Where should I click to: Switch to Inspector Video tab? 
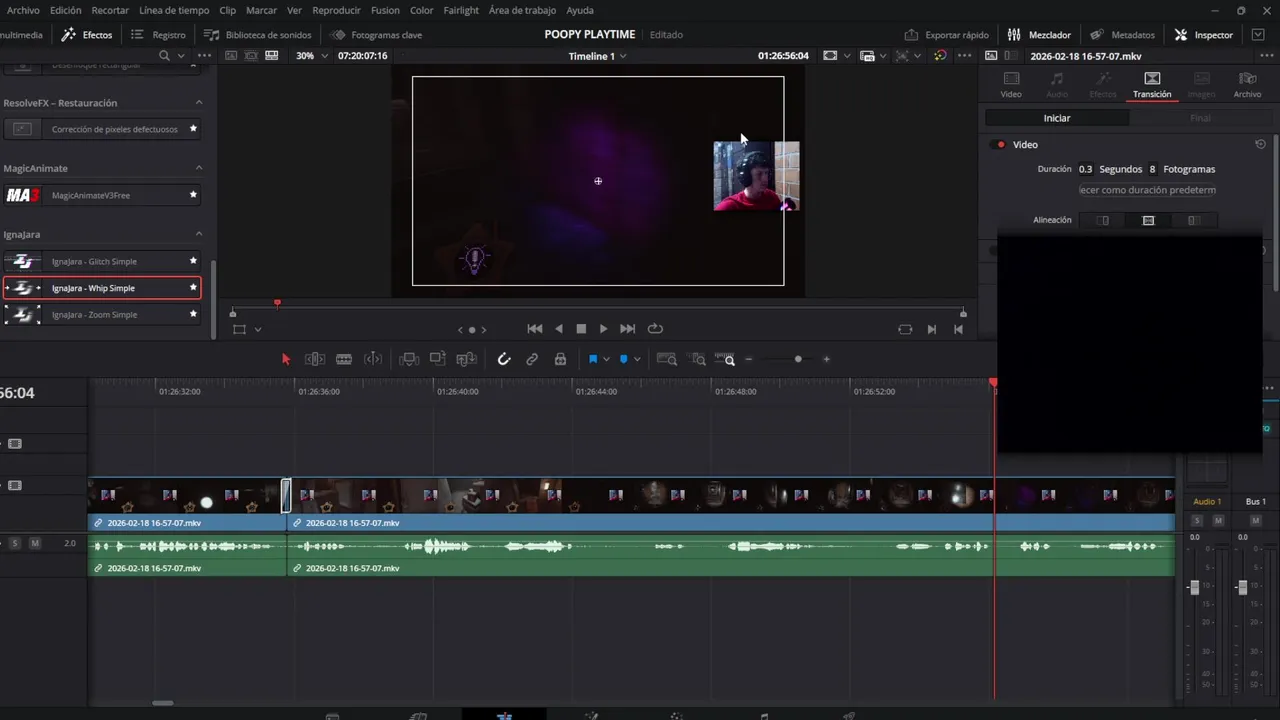[x=1011, y=85]
